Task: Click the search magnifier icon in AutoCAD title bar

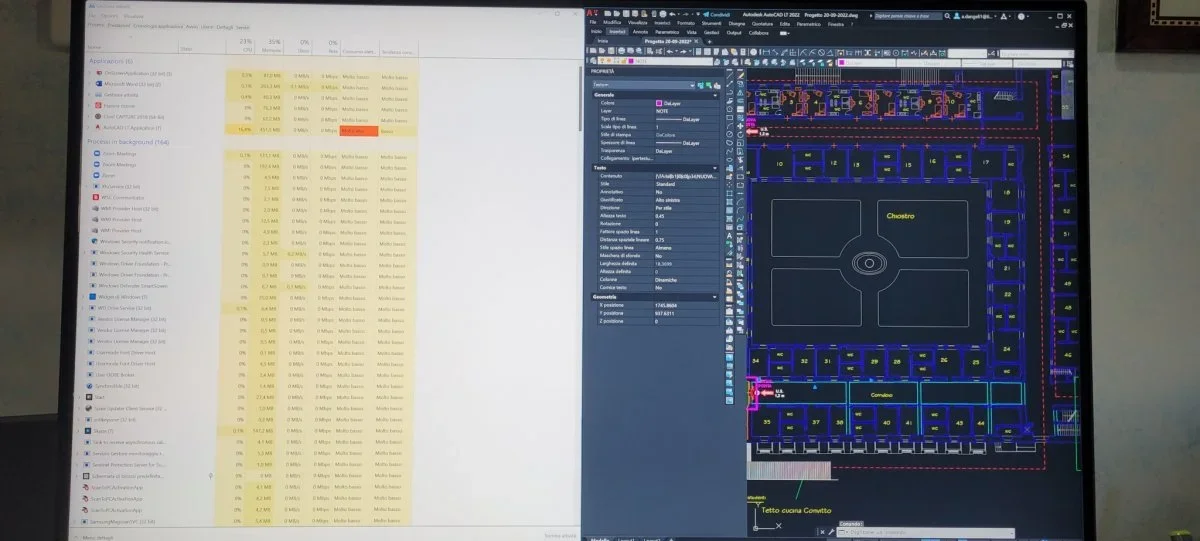Action: tap(947, 16)
